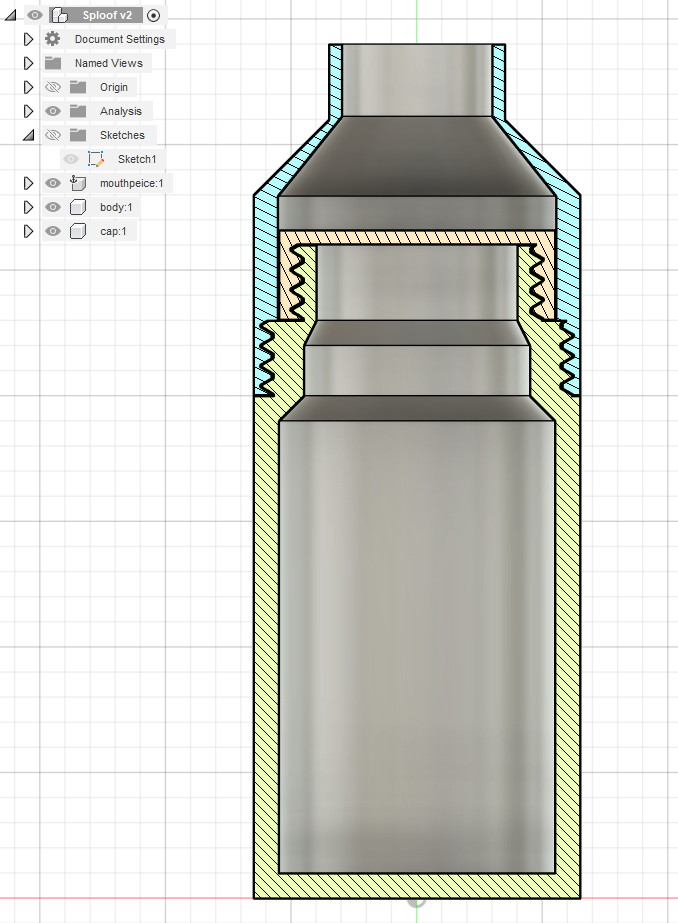Click the Analysis folder icon

tap(78, 111)
